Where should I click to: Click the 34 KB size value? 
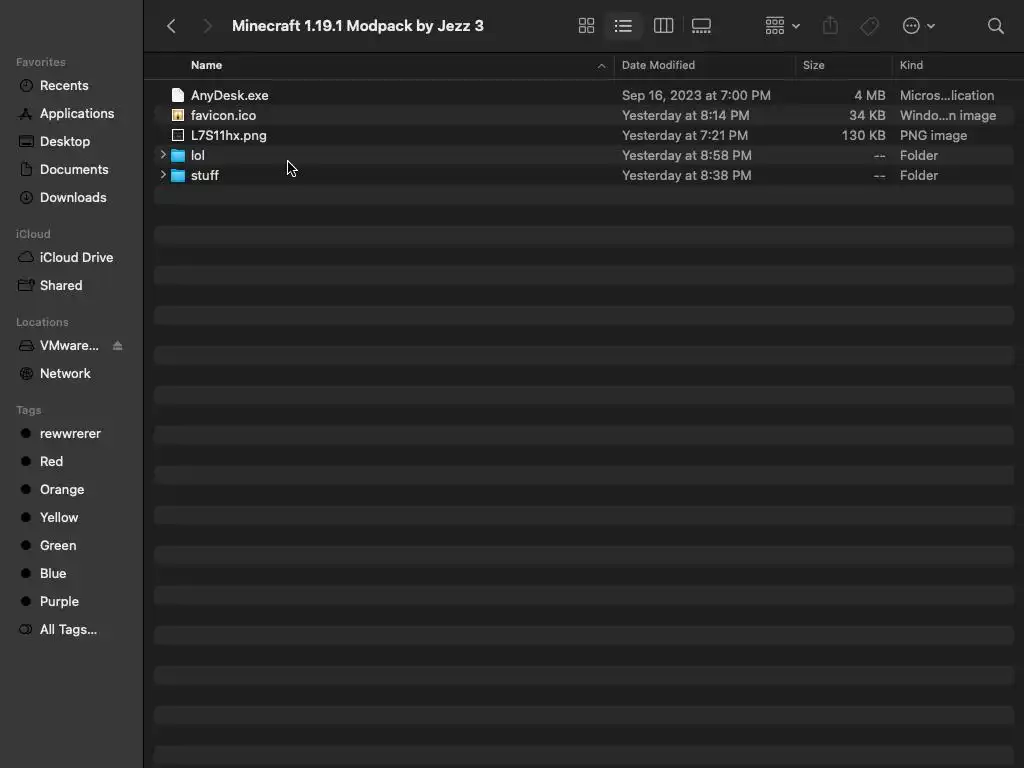[867, 116]
